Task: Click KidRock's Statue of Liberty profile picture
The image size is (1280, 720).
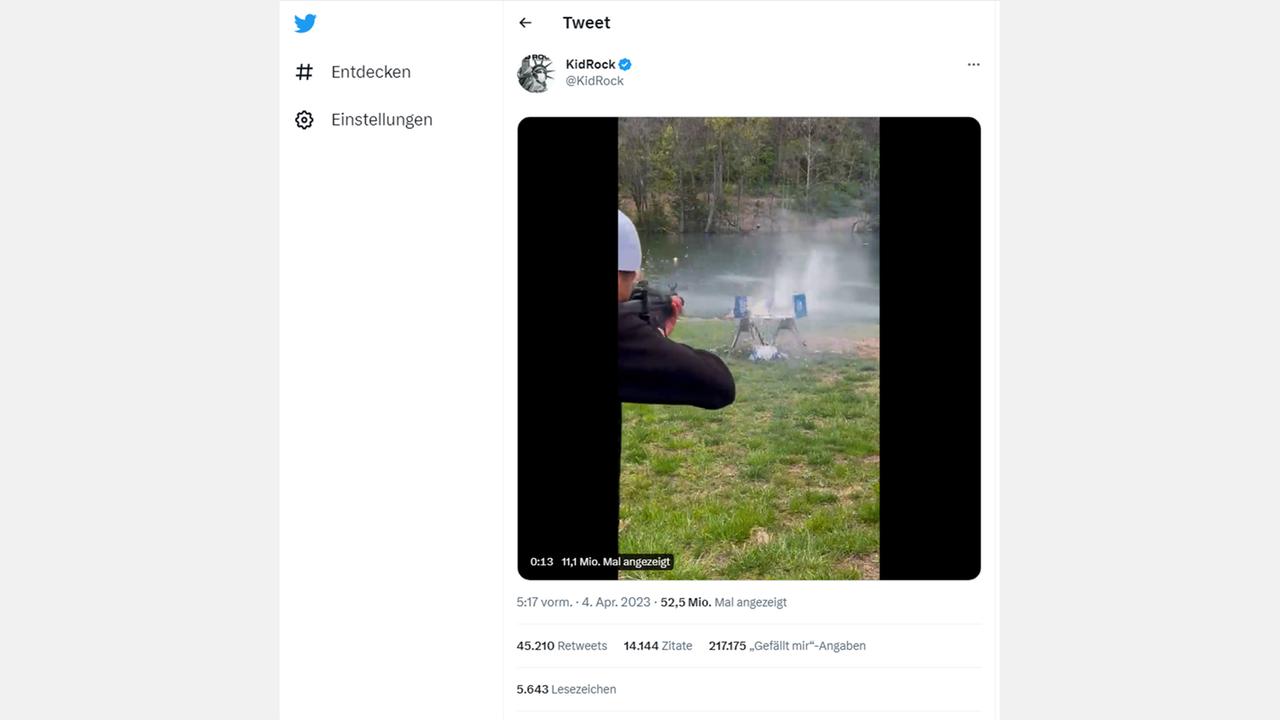Action: (535, 73)
